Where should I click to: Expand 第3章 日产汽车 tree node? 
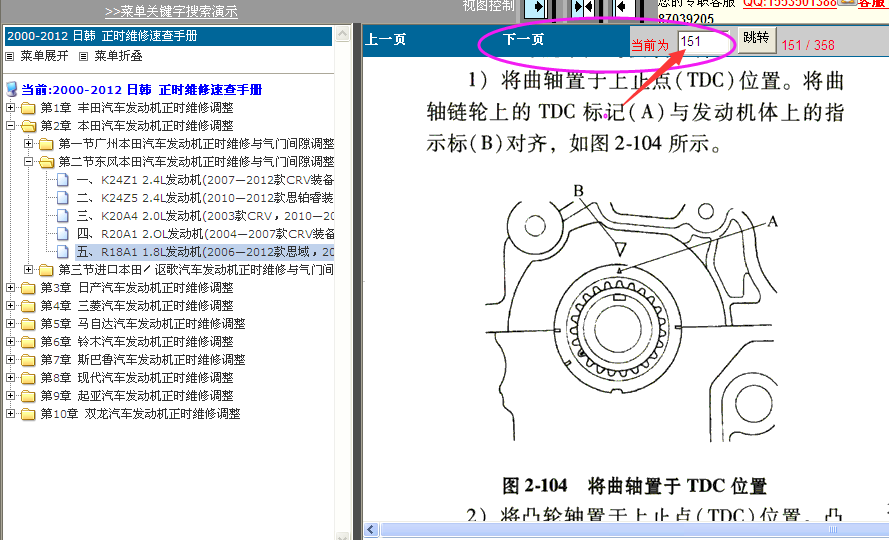[x=10, y=288]
